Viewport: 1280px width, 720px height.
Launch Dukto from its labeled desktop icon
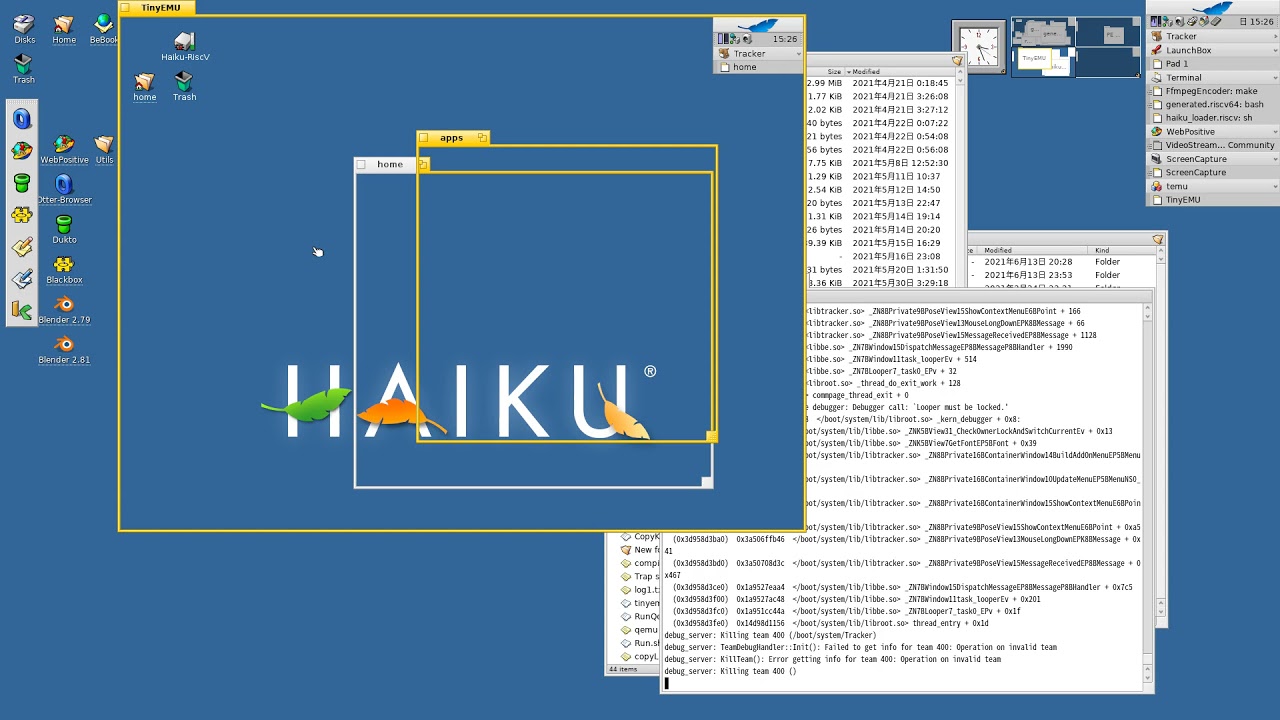click(64, 229)
